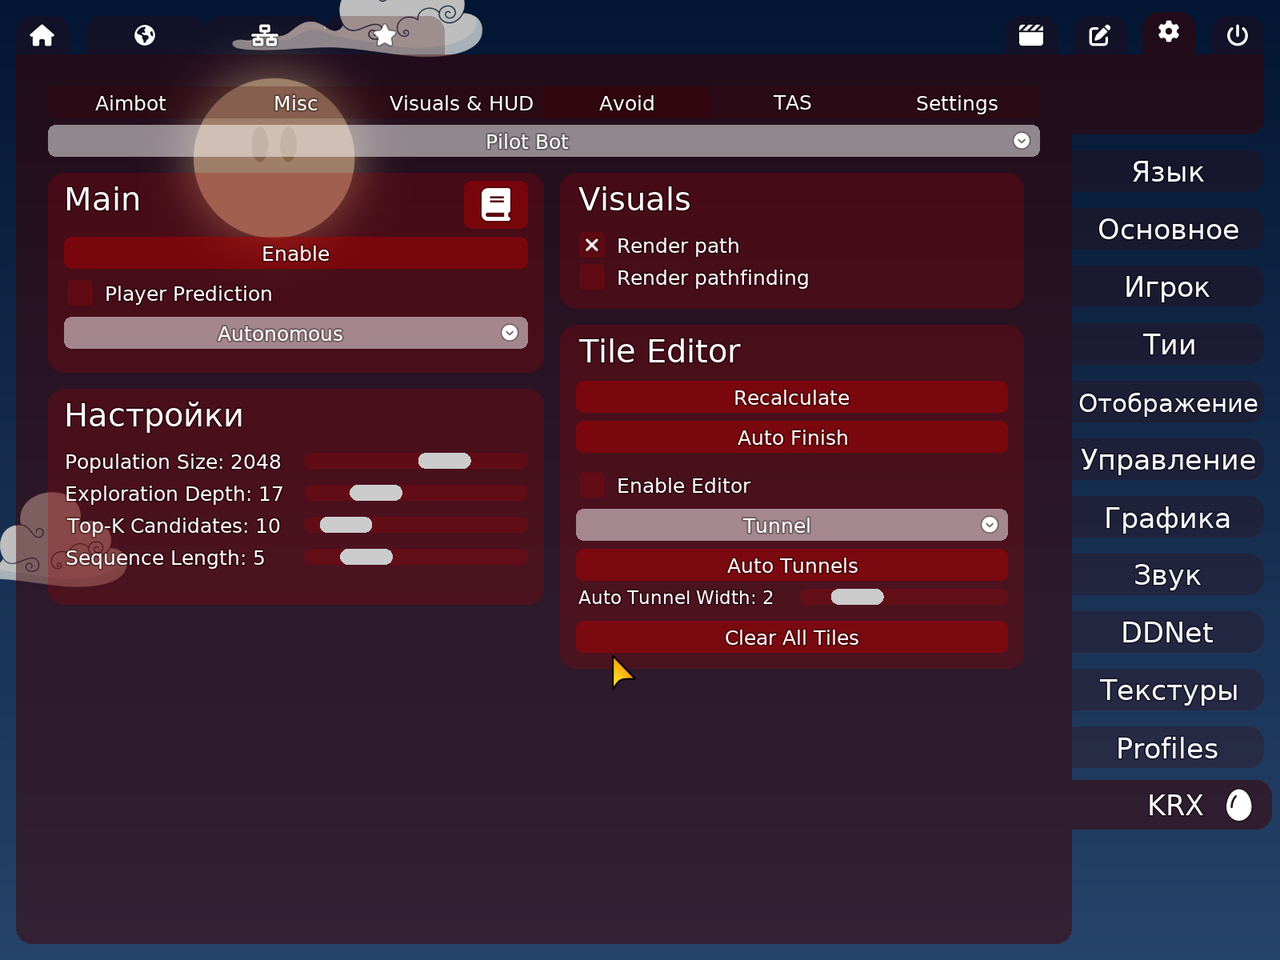Open the Управление settings page

tap(1168, 460)
